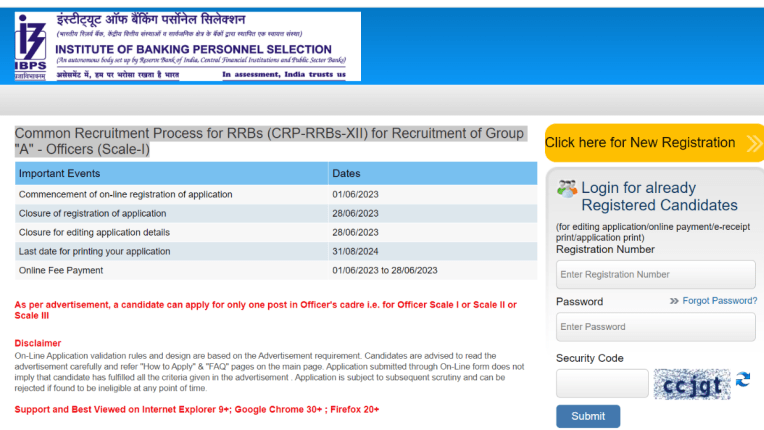
Task: Select Closure of registration of application text
Action: coord(93,213)
